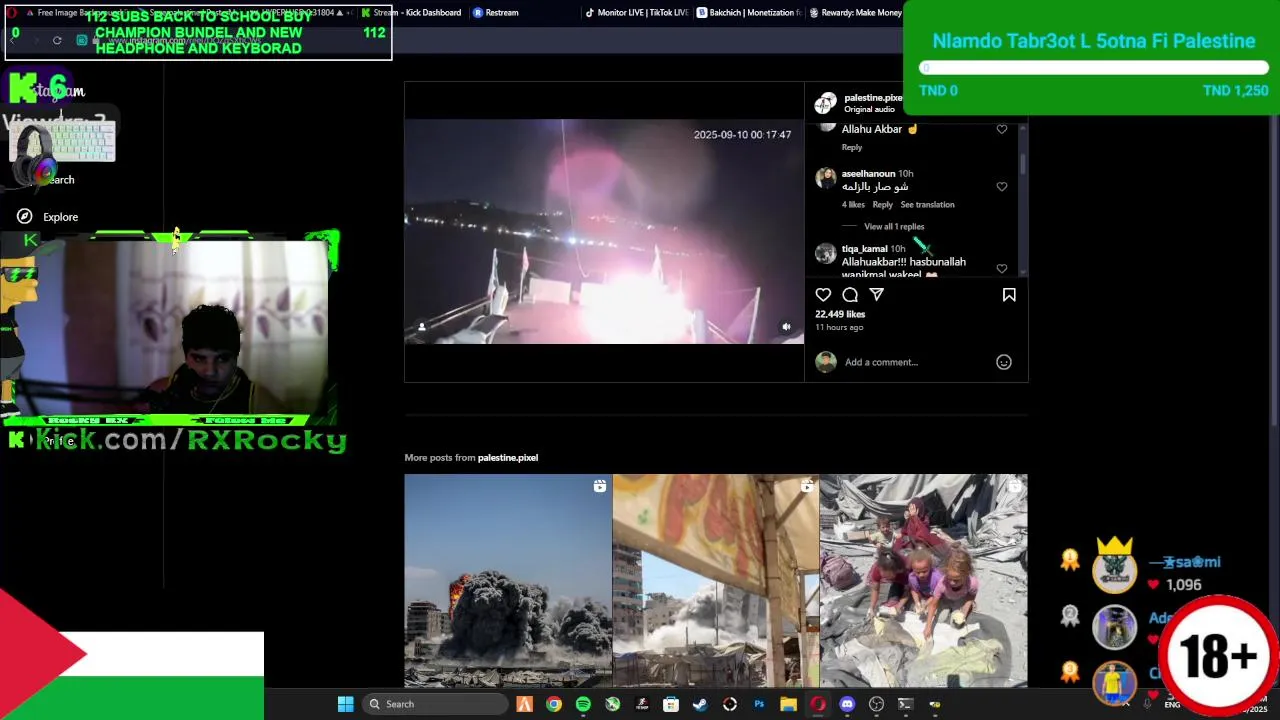Screen dimensions: 1280x720
Task: Open aseelhanoun's profile picture
Action: 826,178
